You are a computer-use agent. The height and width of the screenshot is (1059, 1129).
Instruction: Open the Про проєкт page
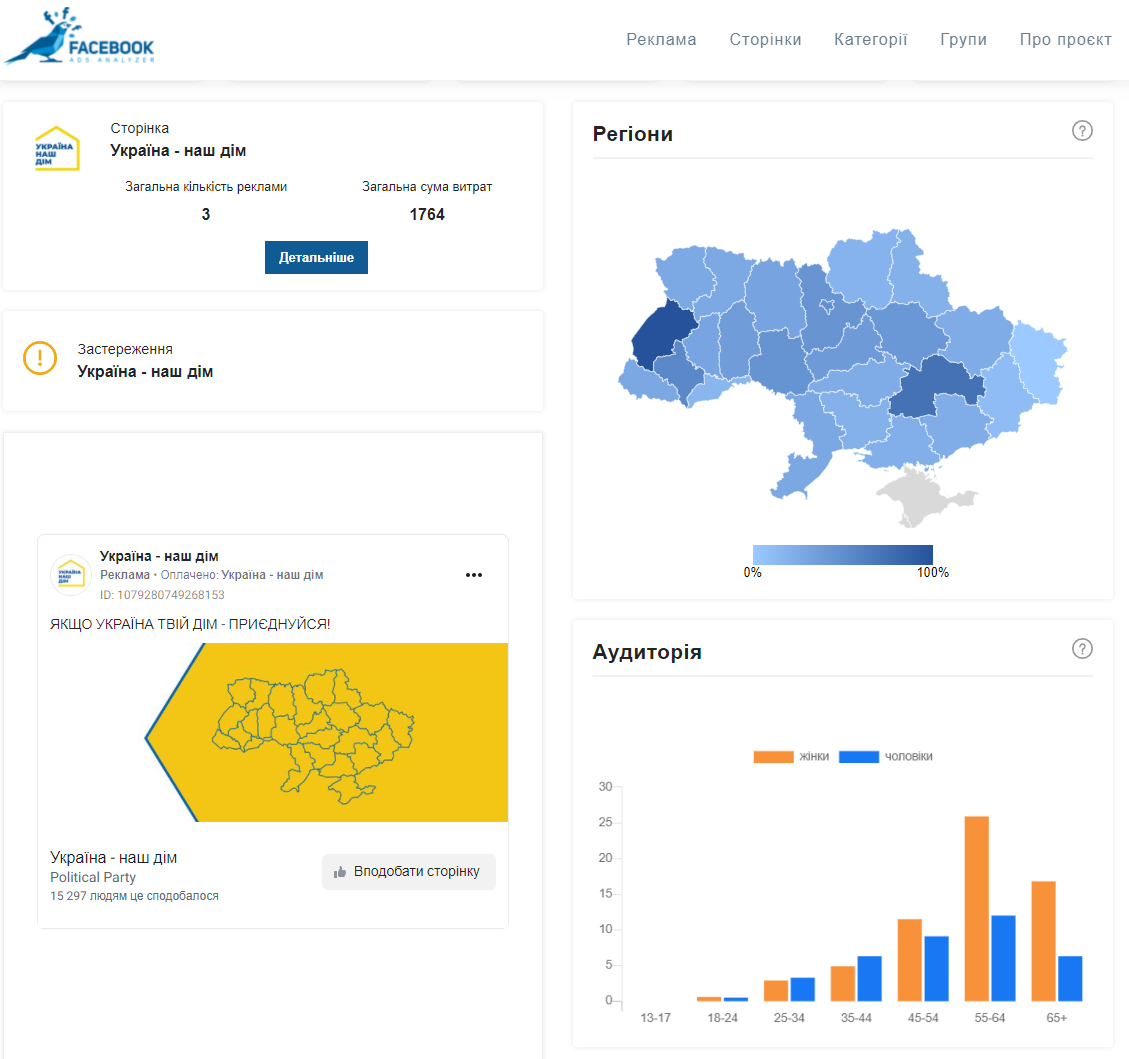(x=1065, y=40)
